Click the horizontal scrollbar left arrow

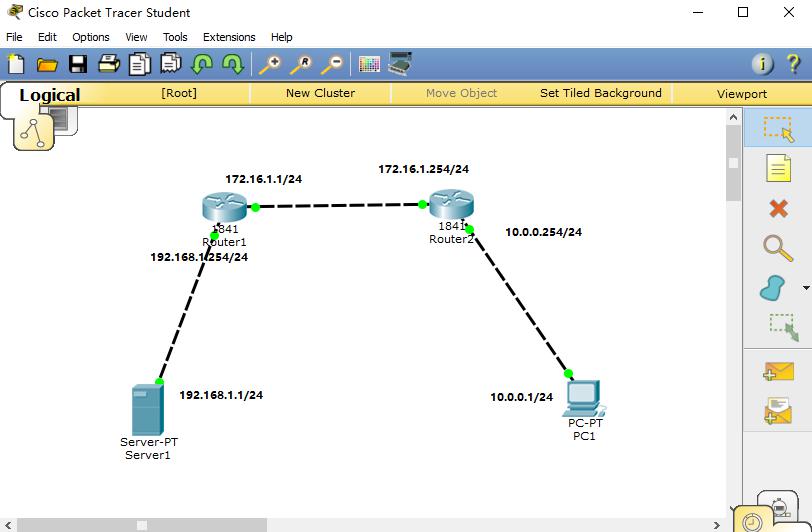[x=7, y=525]
